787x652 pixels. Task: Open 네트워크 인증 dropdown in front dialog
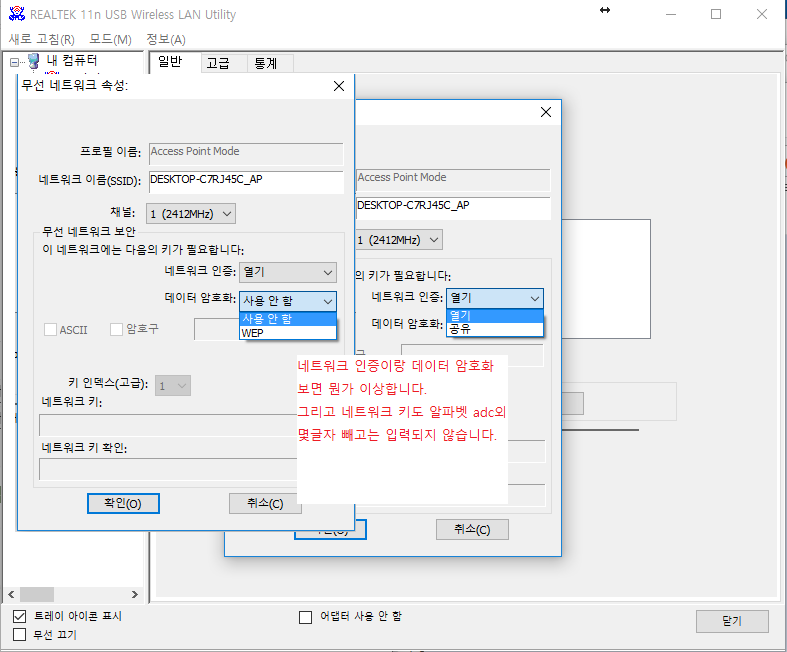click(288, 273)
